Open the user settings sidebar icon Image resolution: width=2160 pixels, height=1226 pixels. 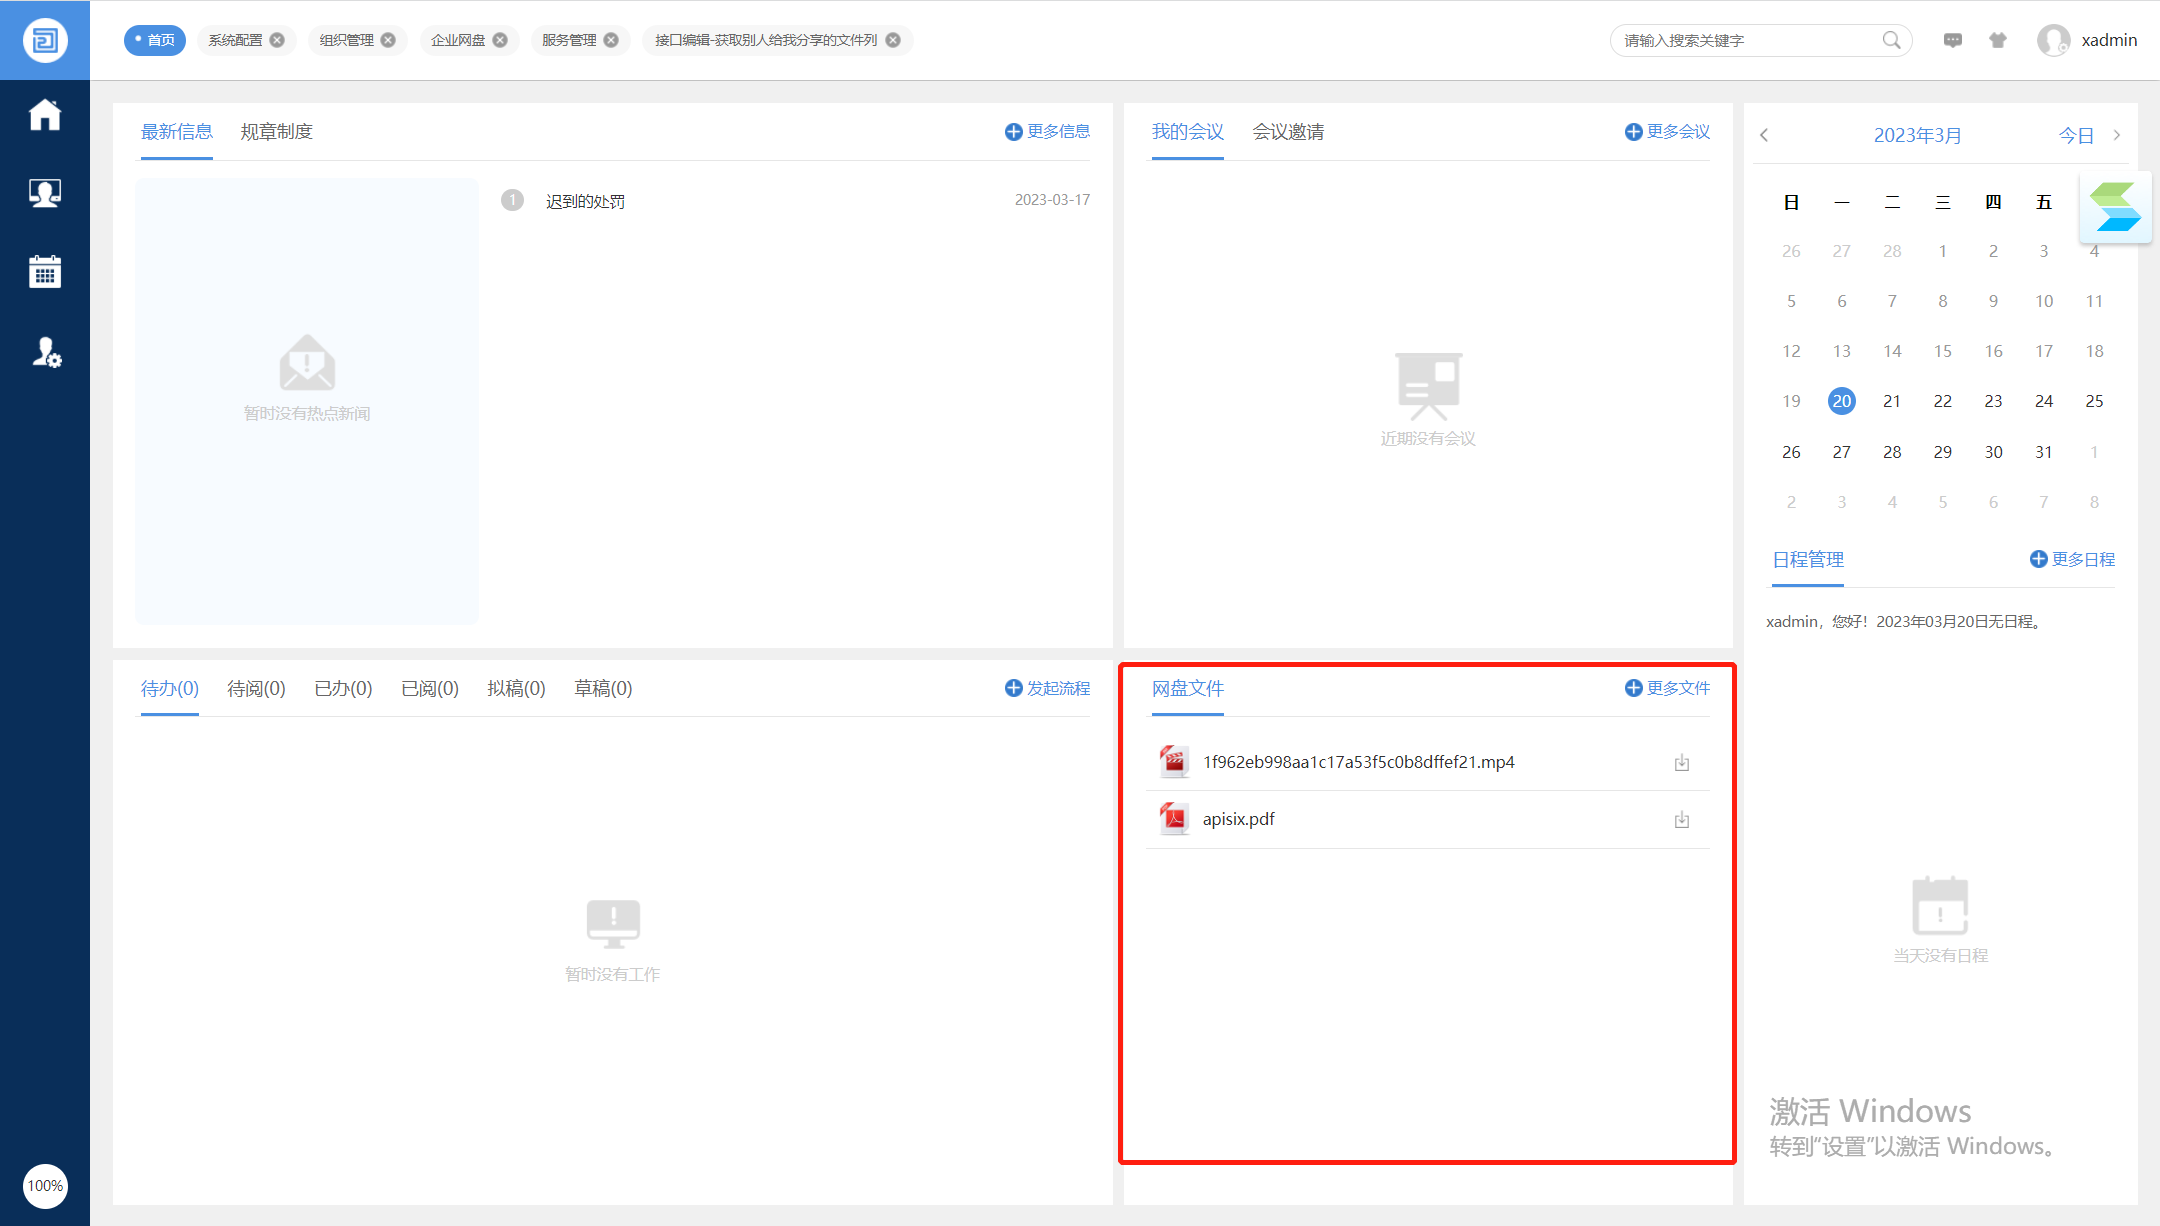click(x=46, y=352)
